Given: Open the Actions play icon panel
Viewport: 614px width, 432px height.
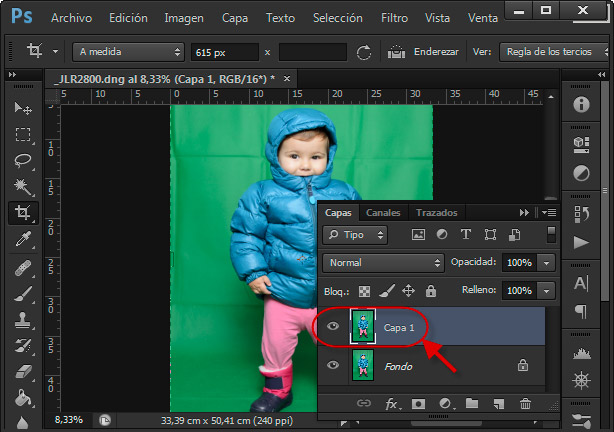Looking at the screenshot, I should point(581,242).
